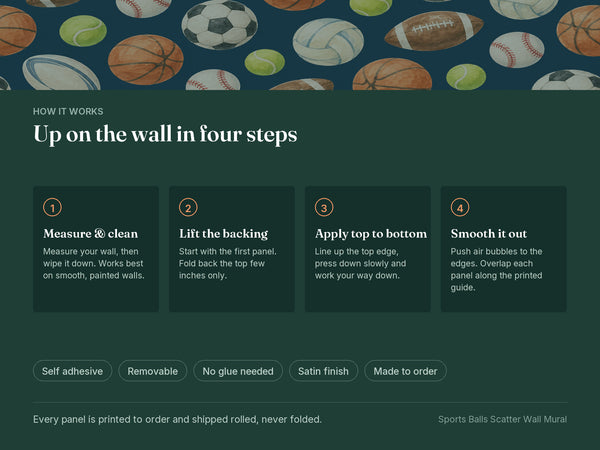Select the Removable tag

click(153, 371)
